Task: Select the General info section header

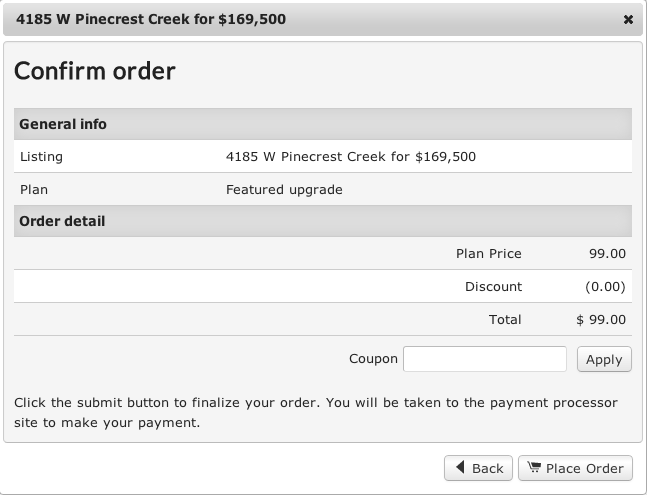Action: pyautogui.click(x=63, y=124)
